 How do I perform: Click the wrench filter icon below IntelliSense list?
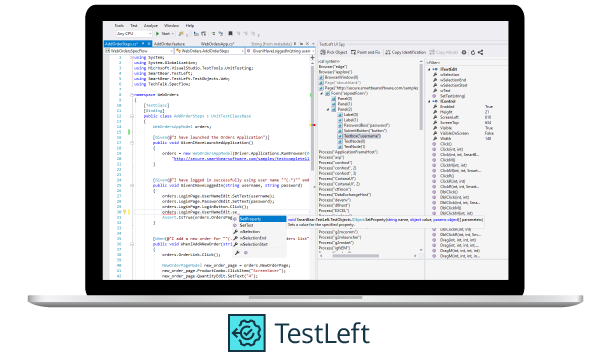click(x=237, y=253)
